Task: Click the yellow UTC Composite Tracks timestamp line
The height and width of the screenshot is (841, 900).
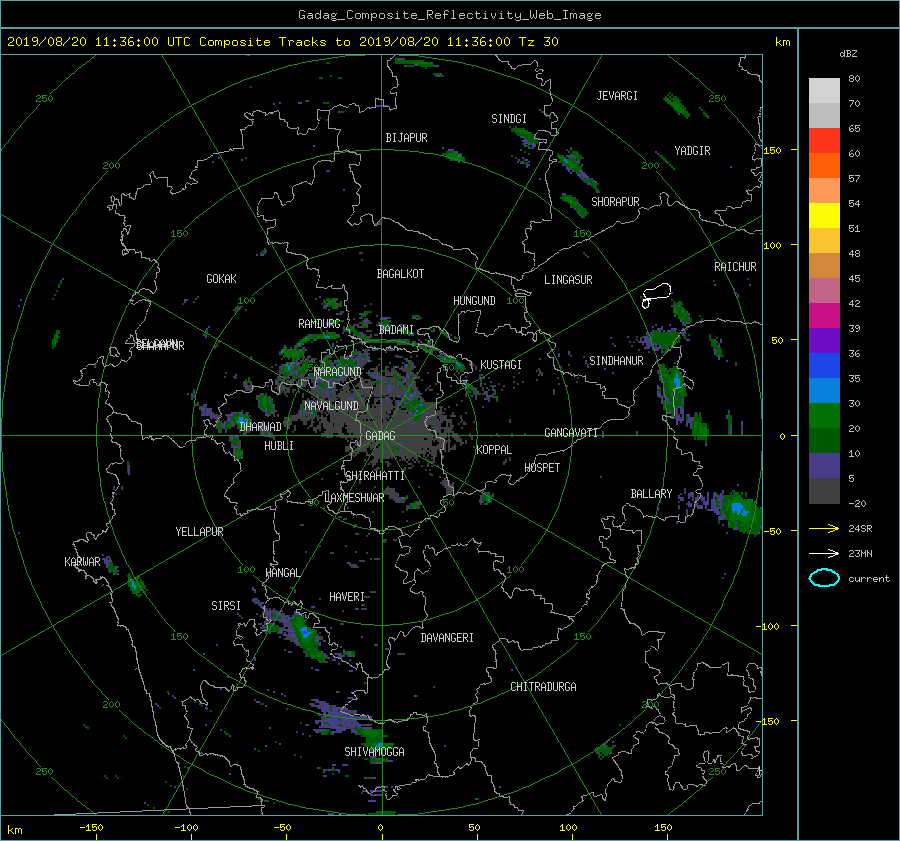Action: point(282,42)
